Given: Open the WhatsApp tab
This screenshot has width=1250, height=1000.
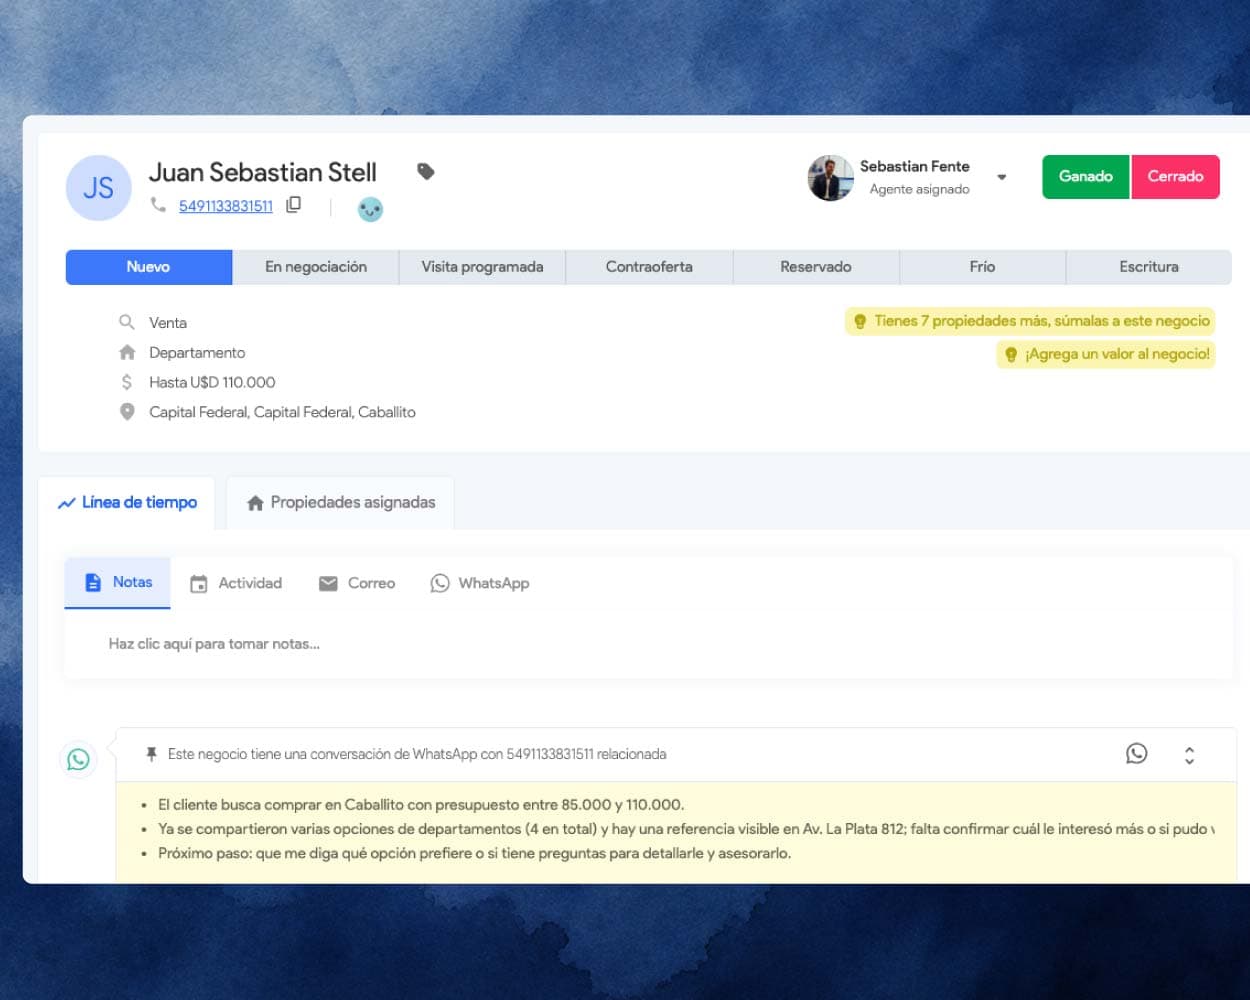Looking at the screenshot, I should pyautogui.click(x=480, y=583).
